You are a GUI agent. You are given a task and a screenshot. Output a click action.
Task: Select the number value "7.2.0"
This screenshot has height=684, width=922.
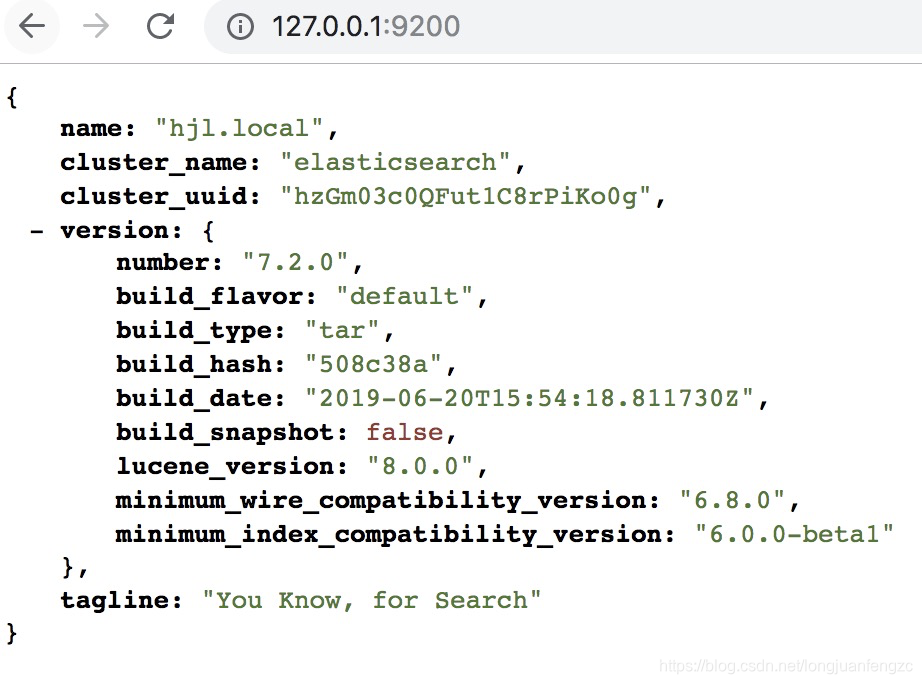pyautogui.click(x=295, y=262)
